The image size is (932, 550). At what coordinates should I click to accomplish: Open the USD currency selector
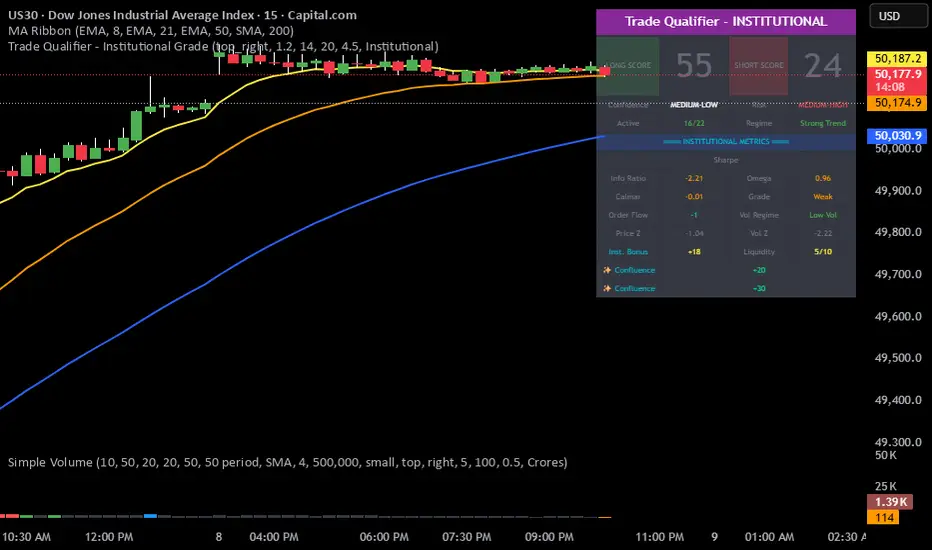[898, 16]
